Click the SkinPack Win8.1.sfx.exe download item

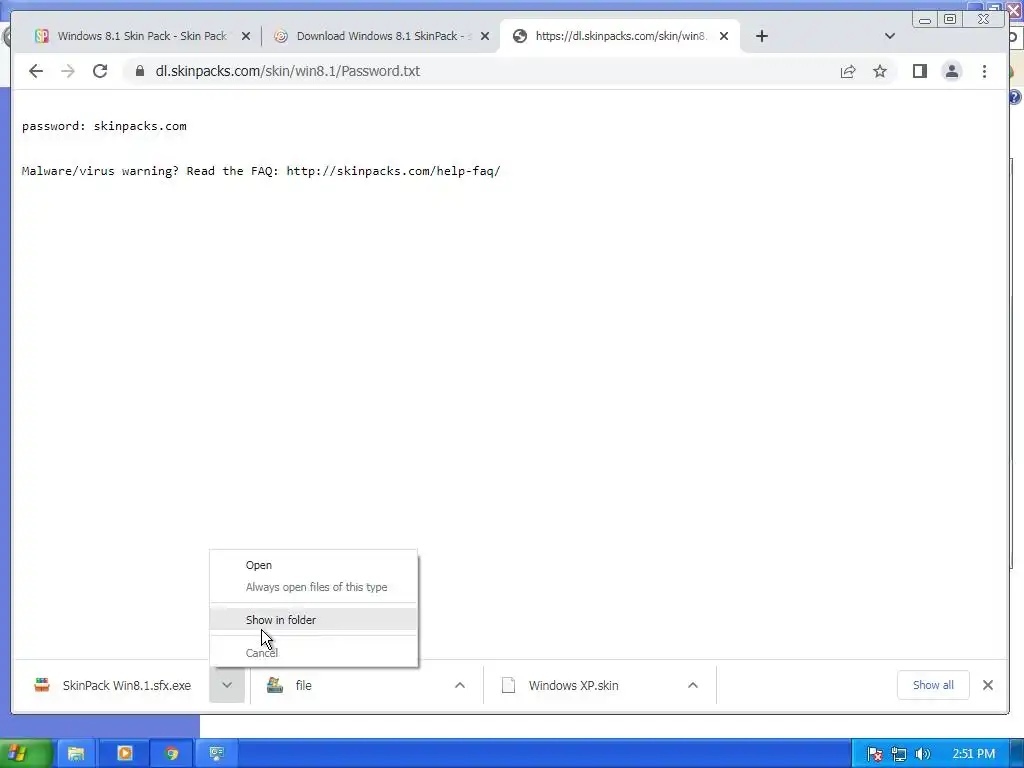[x=112, y=685]
